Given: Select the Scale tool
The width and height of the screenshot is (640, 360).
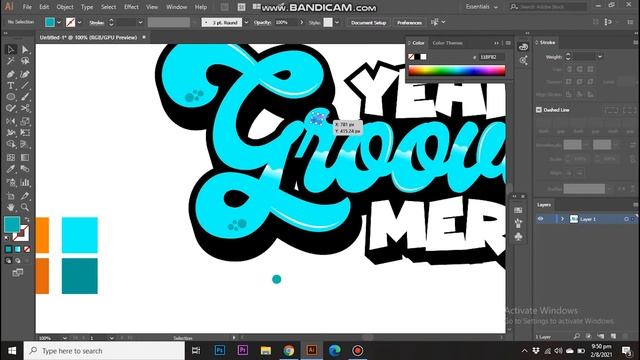Looking at the screenshot, I should (25, 121).
